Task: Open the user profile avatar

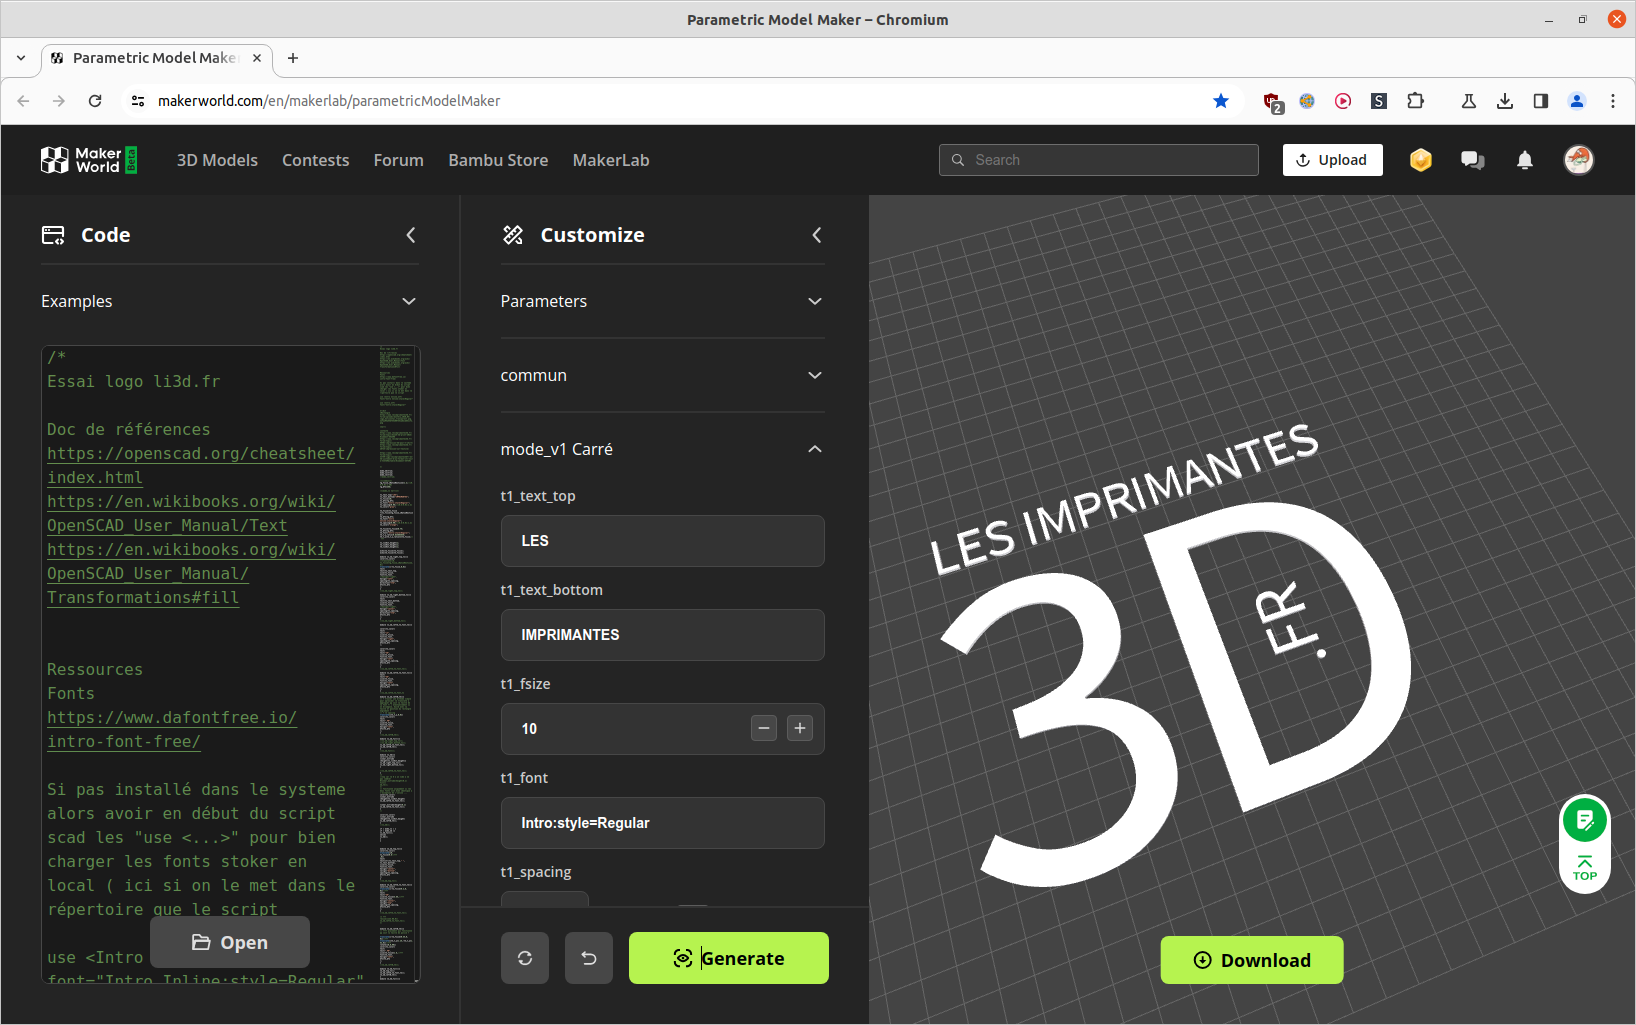Action: pos(1579,160)
